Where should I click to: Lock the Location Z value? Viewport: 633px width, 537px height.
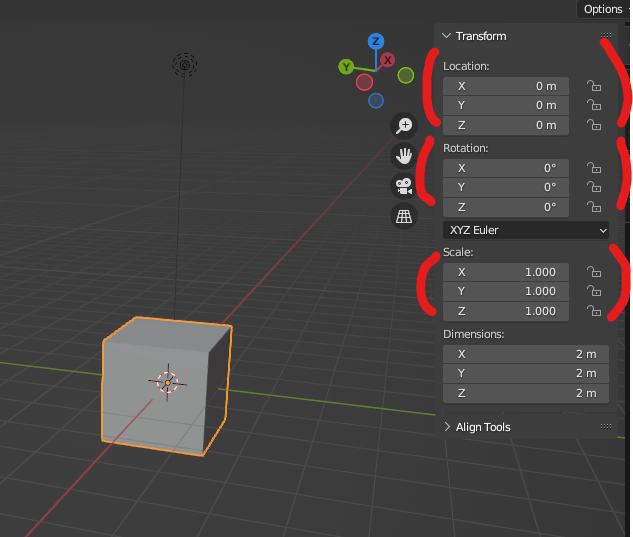click(x=593, y=125)
